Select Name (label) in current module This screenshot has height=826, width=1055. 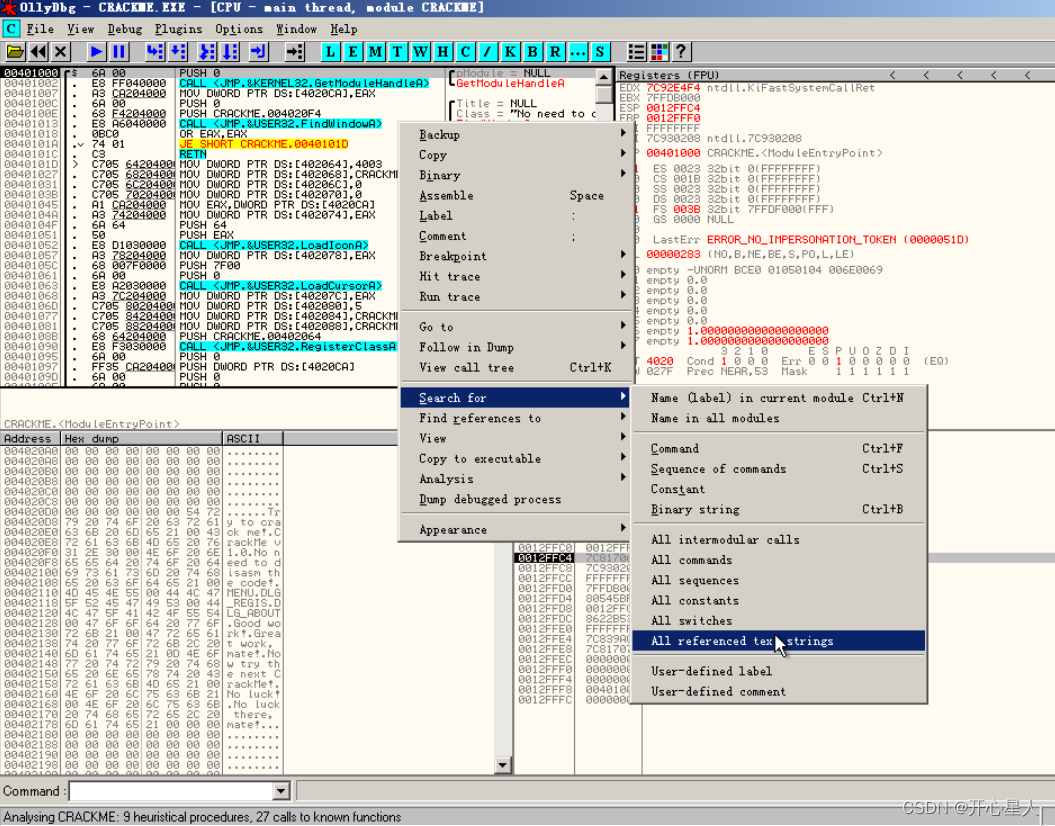coord(778,398)
